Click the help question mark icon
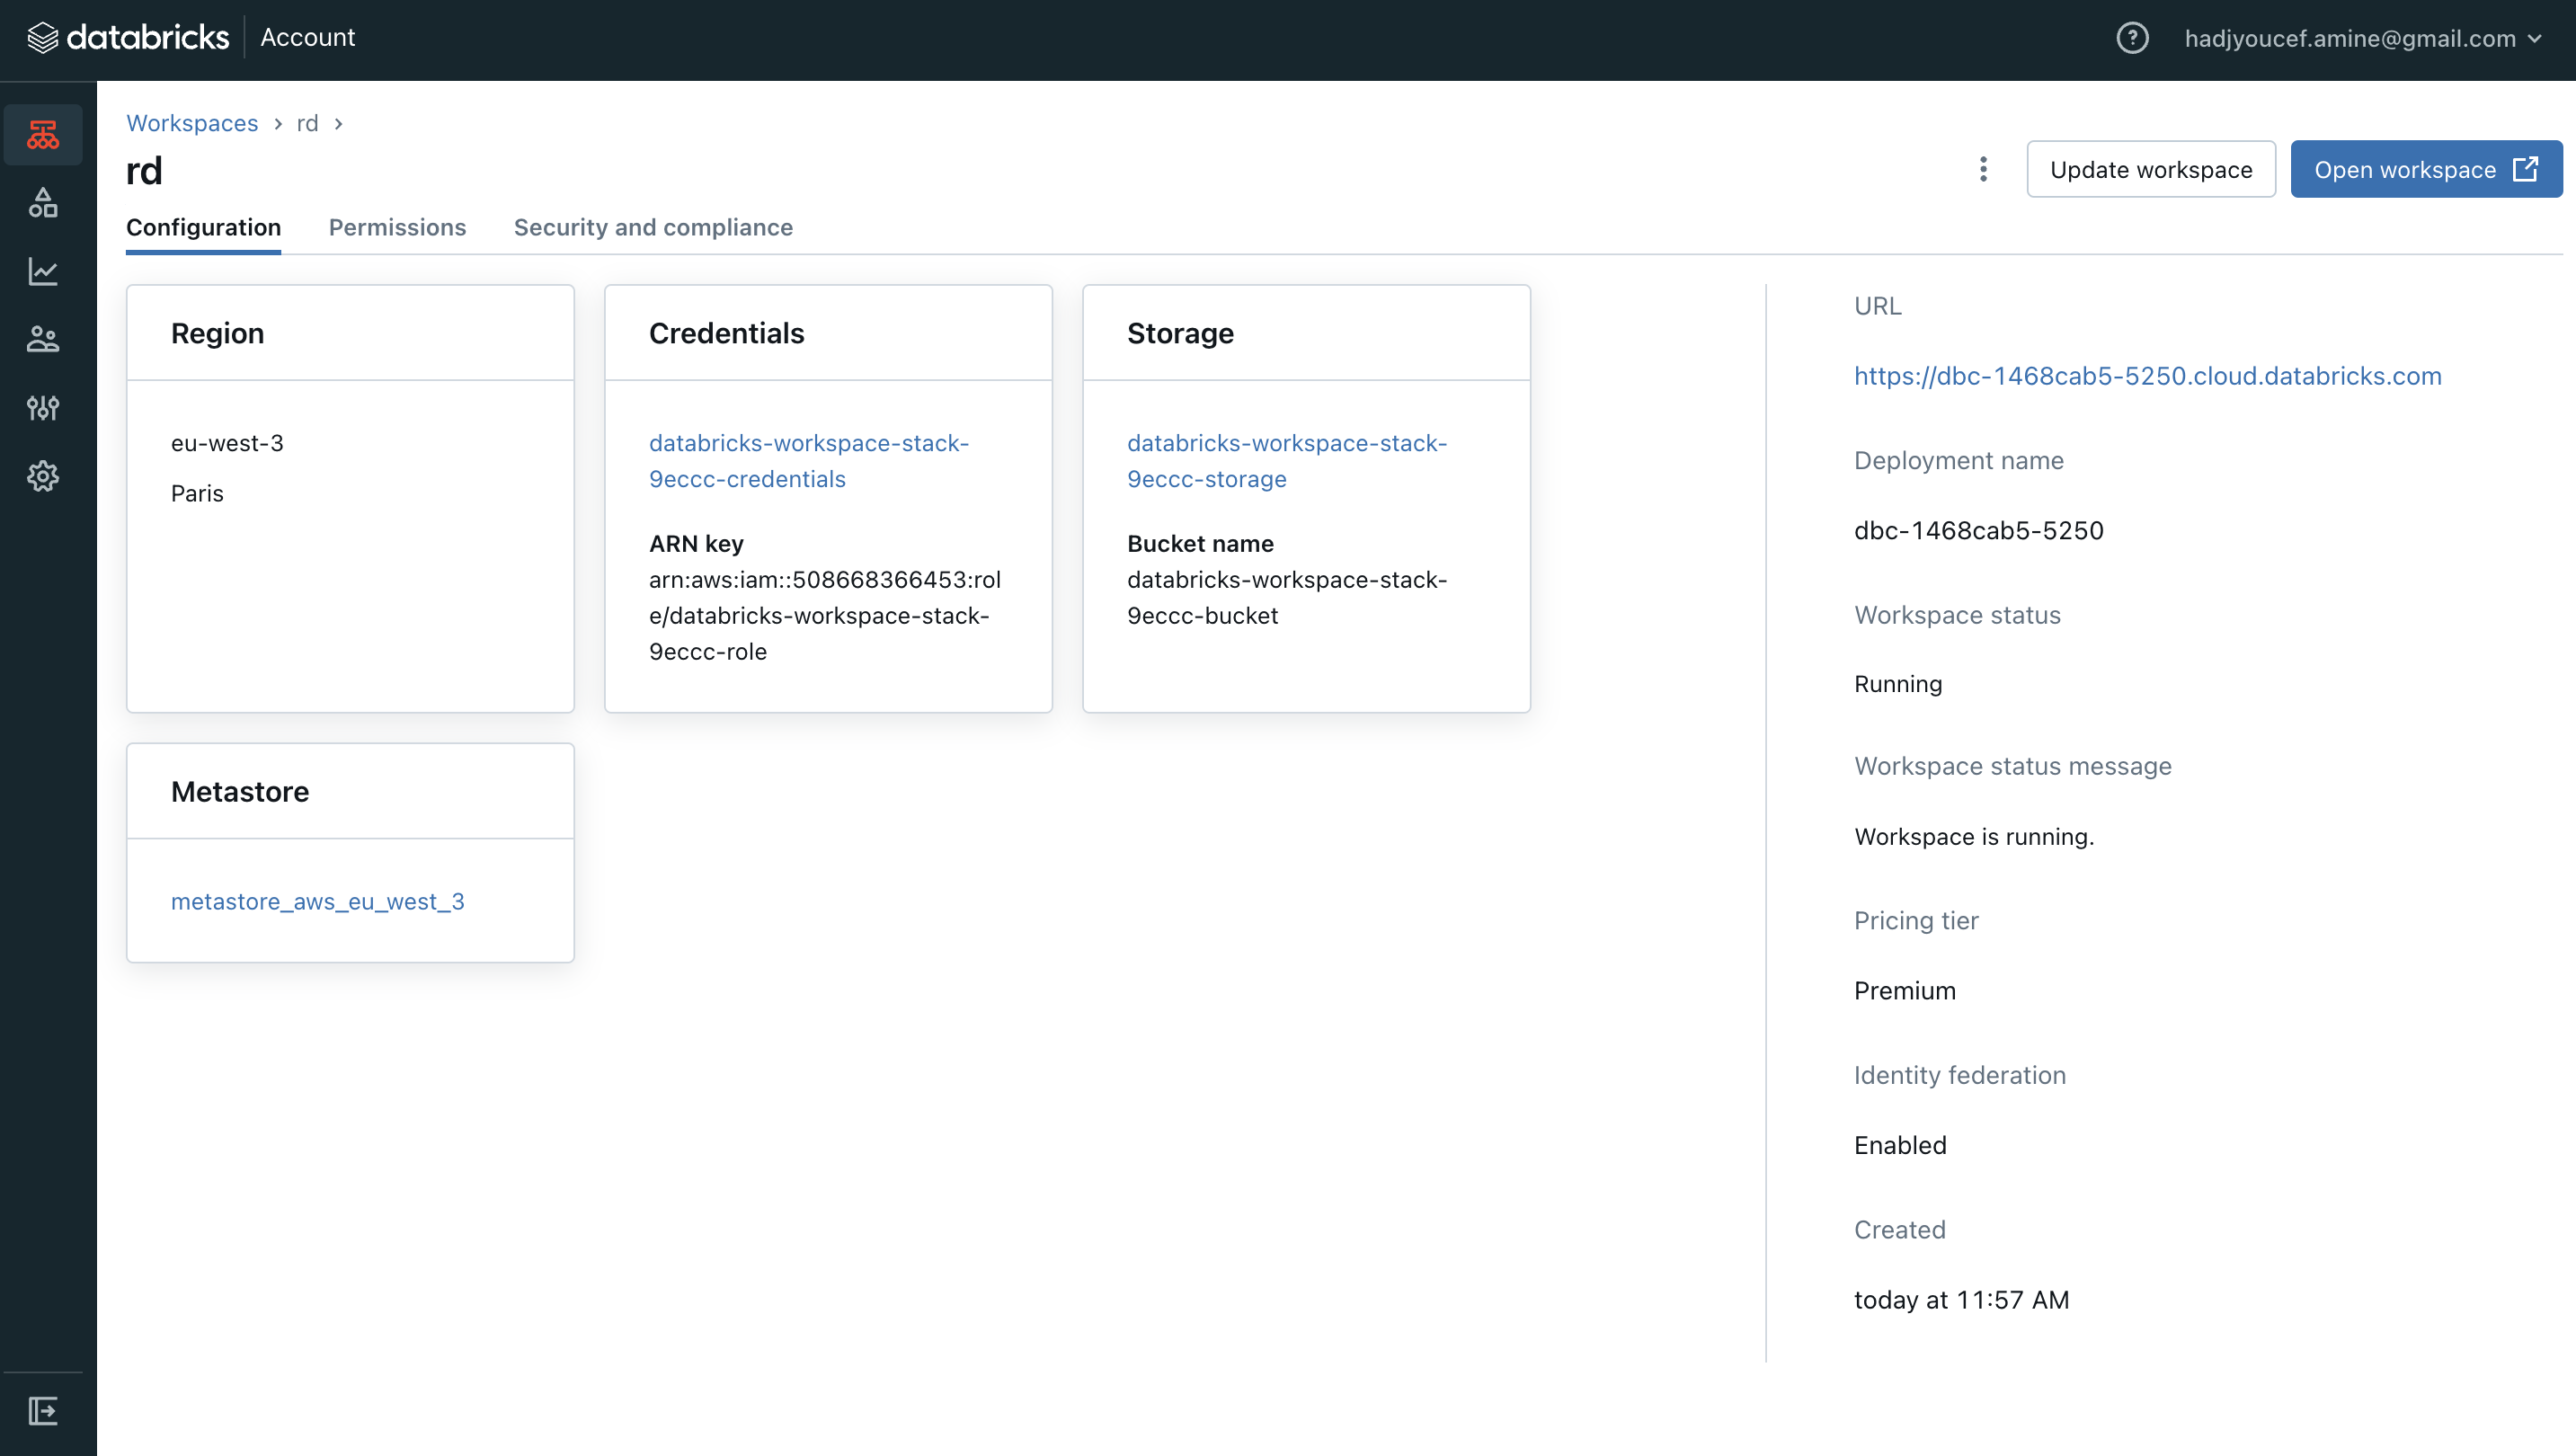The width and height of the screenshot is (2576, 1456). click(x=2132, y=38)
